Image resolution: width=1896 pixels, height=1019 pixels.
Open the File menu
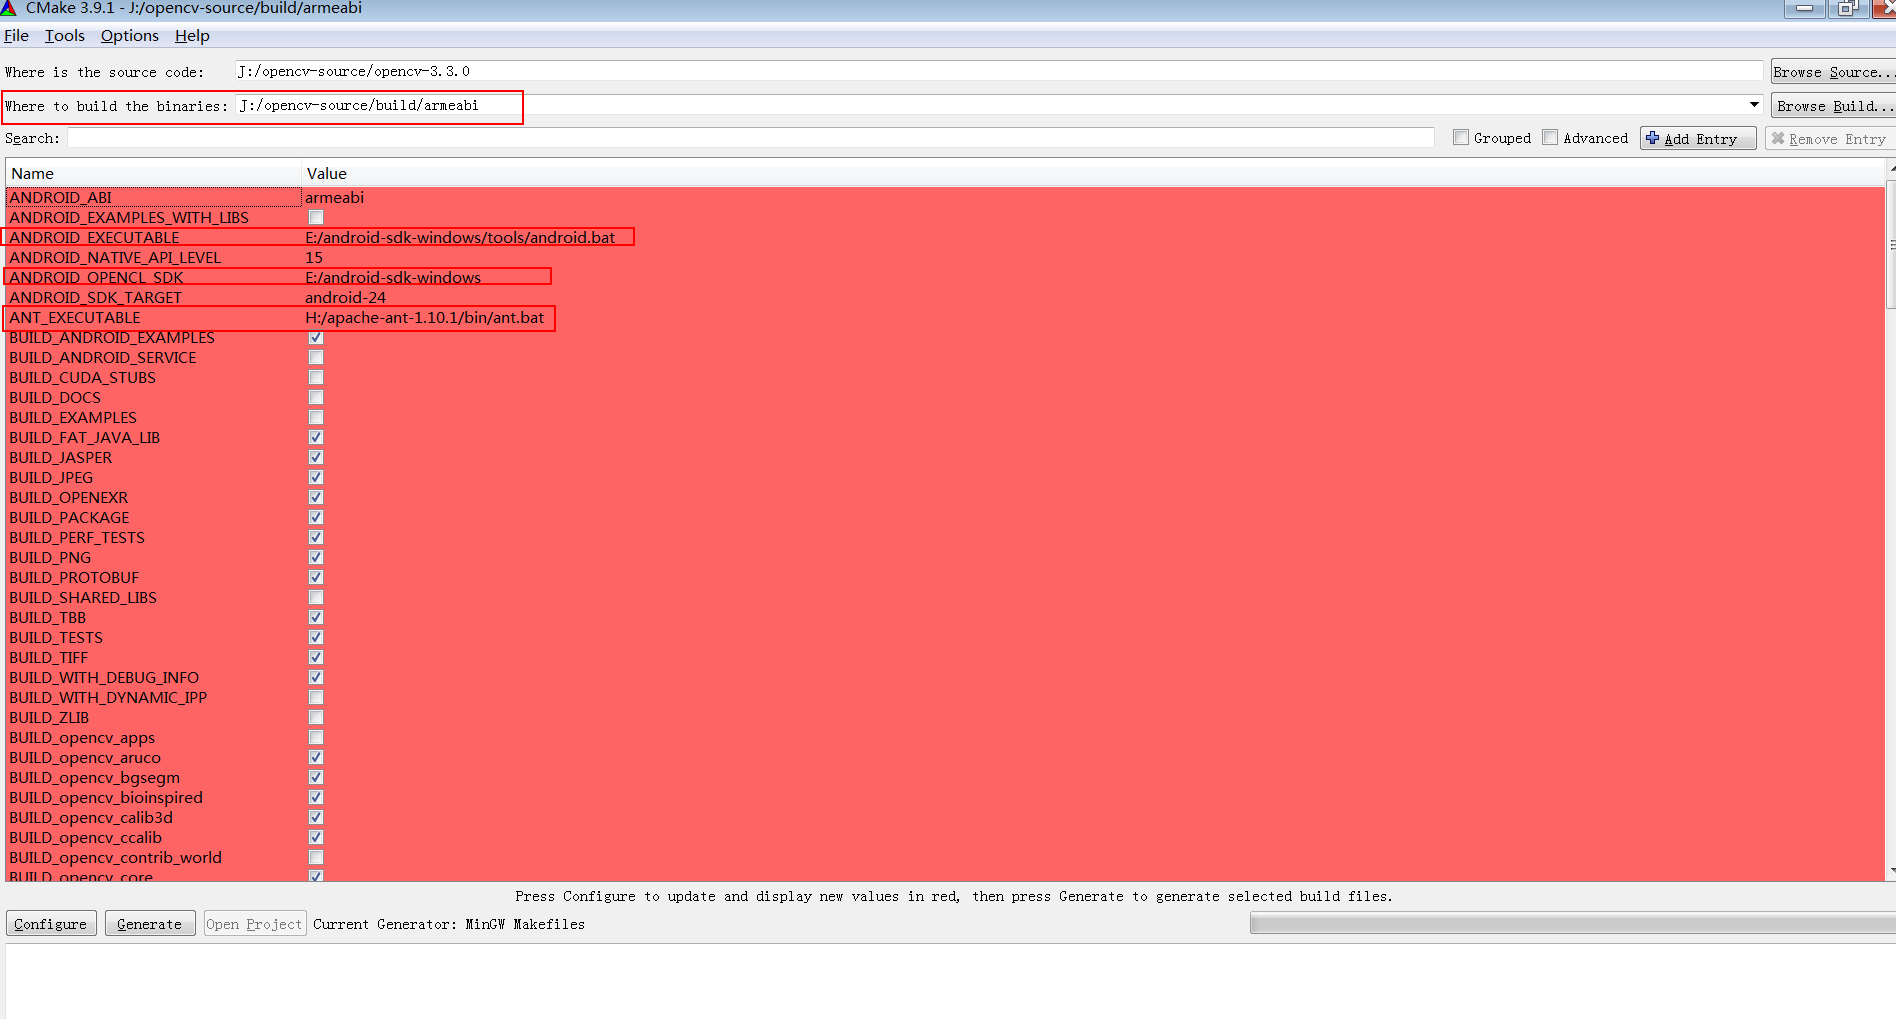16,36
